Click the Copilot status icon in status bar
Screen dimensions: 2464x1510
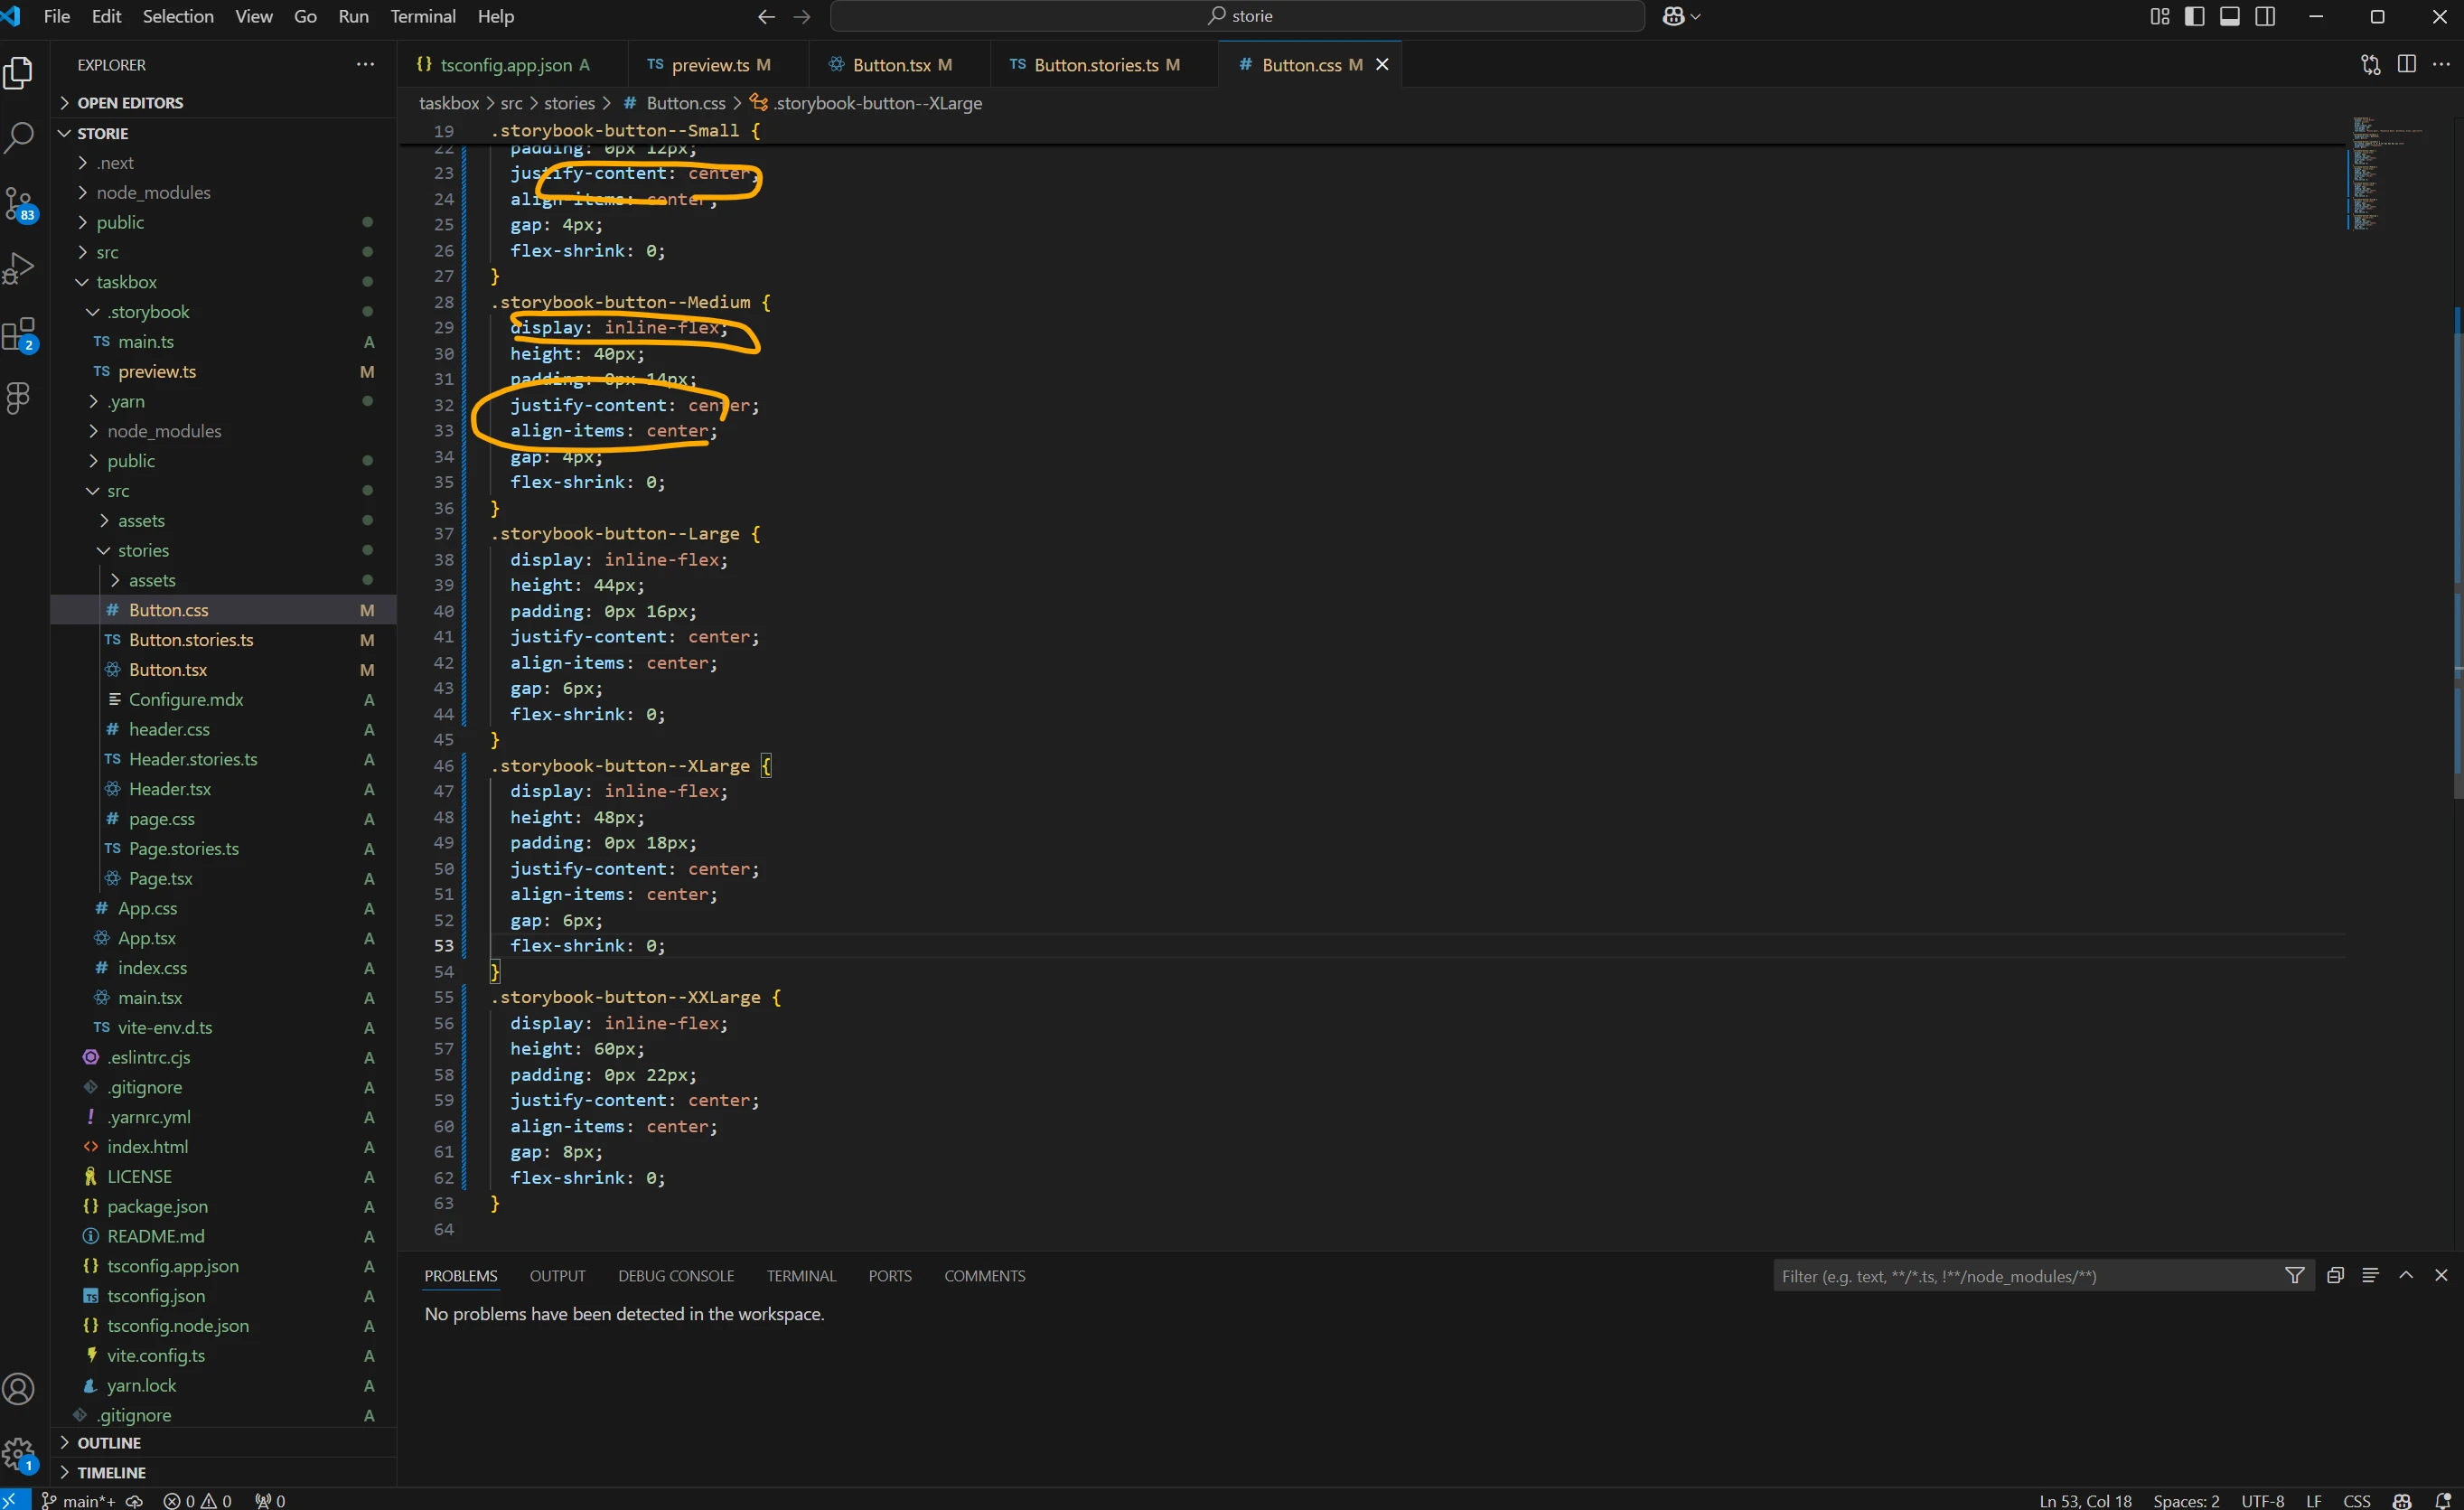pos(2402,1500)
